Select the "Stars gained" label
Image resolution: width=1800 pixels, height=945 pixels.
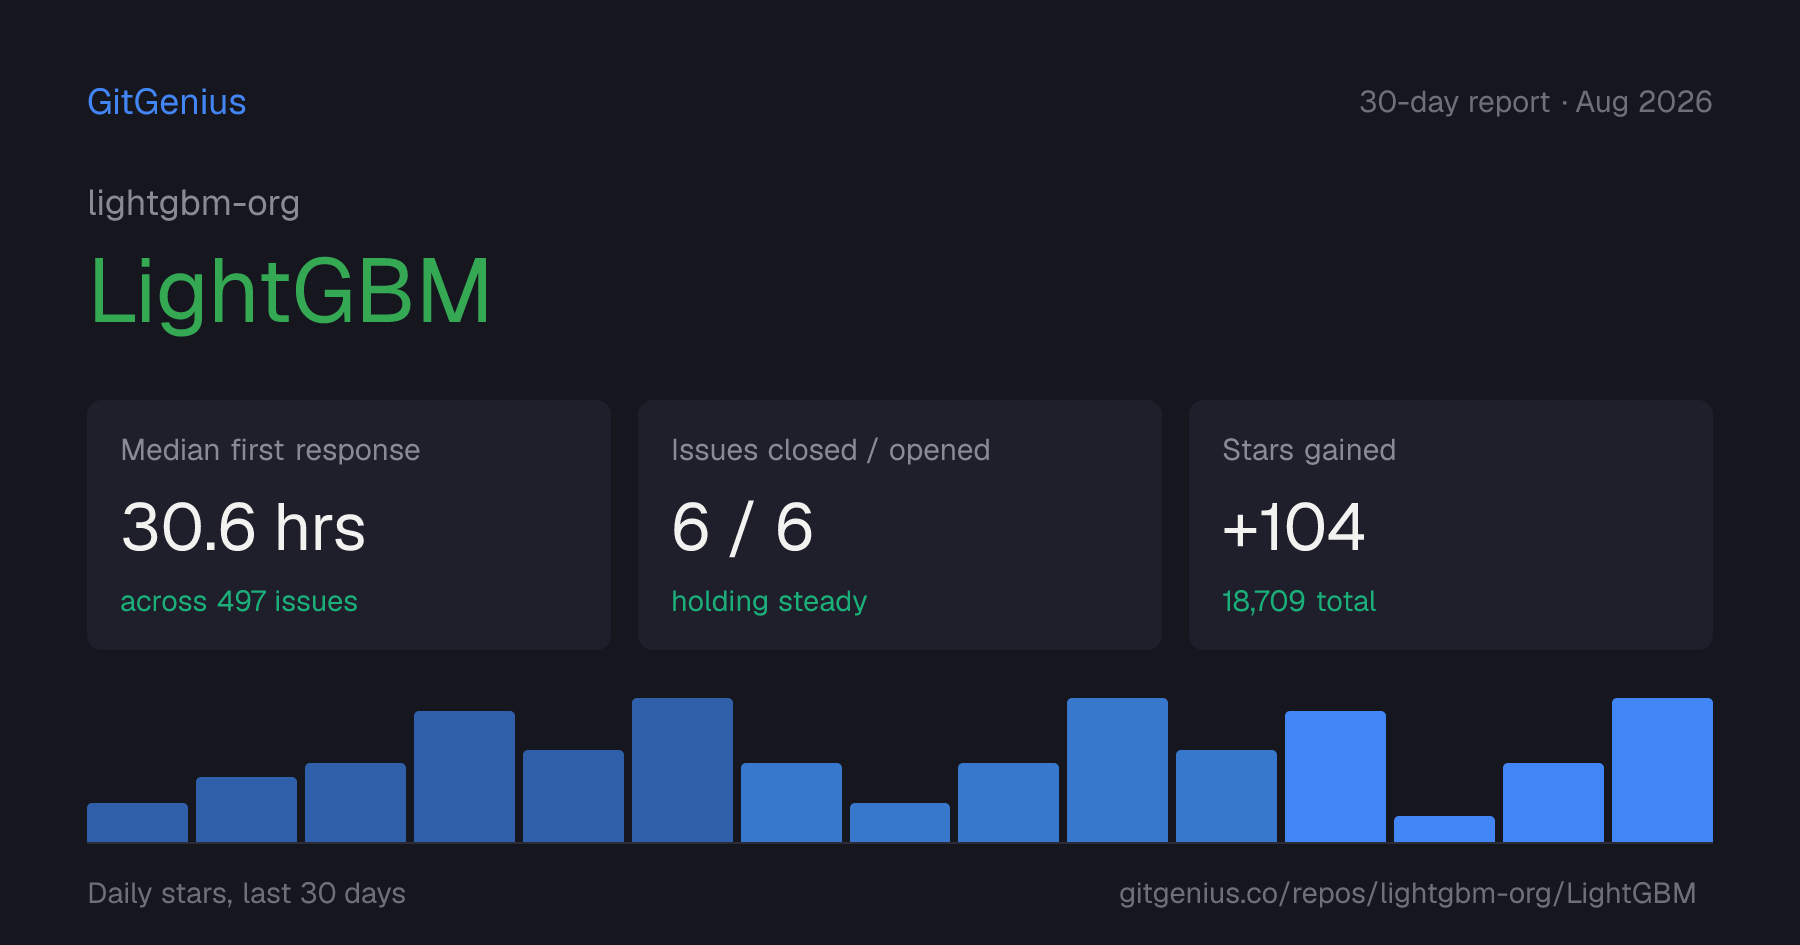(1309, 450)
